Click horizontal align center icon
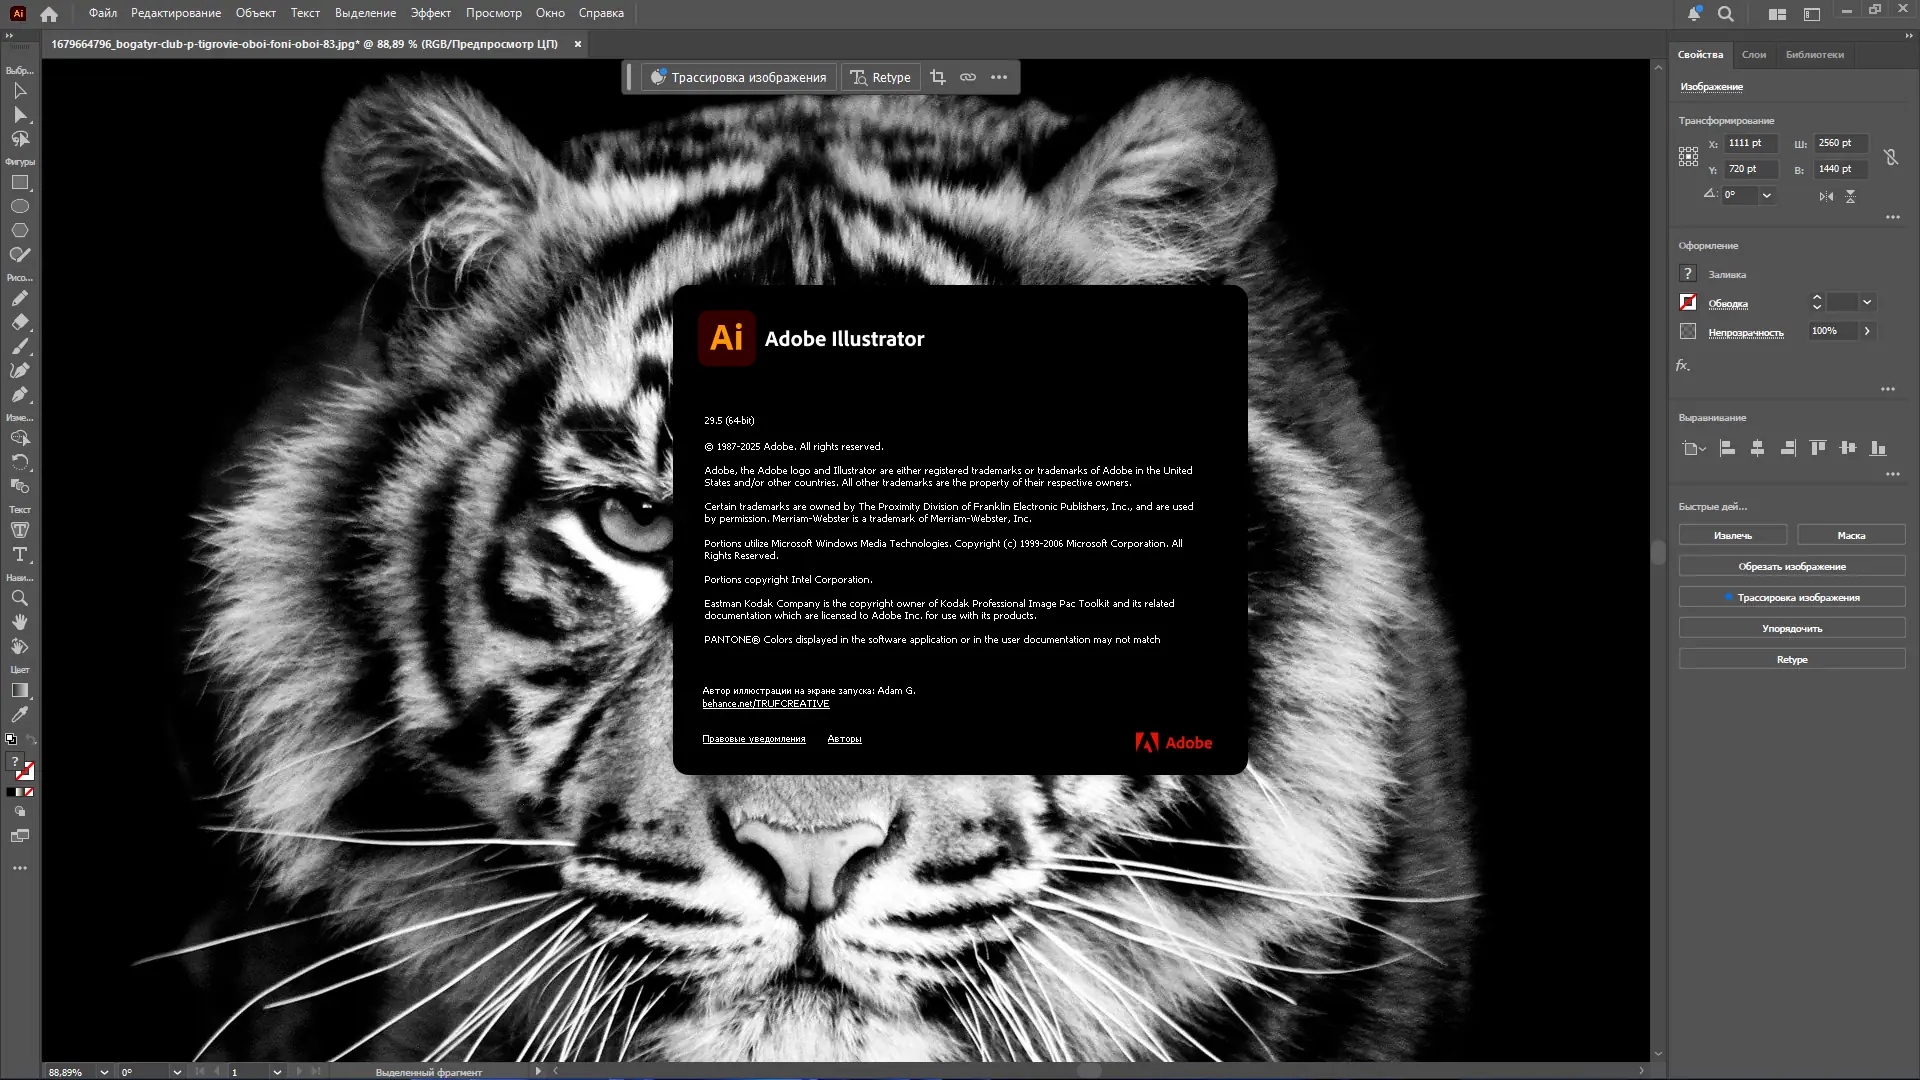Viewport: 1920px width, 1080px height. click(x=1757, y=448)
